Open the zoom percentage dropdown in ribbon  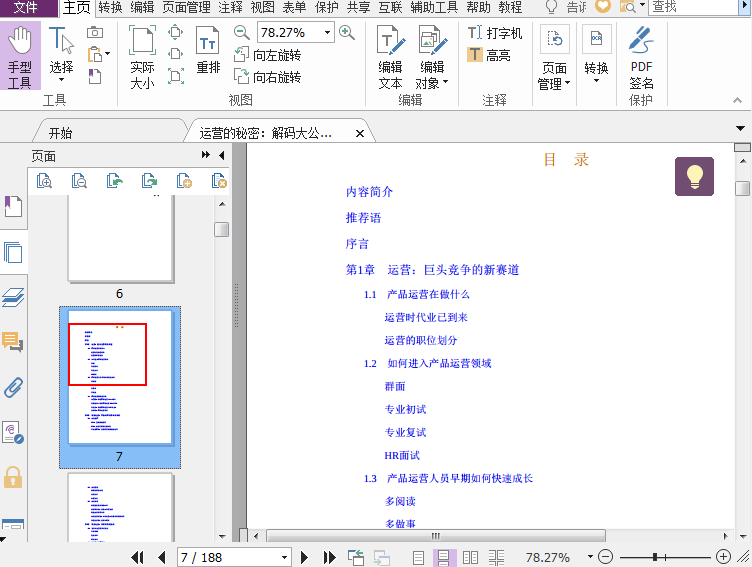(327, 33)
